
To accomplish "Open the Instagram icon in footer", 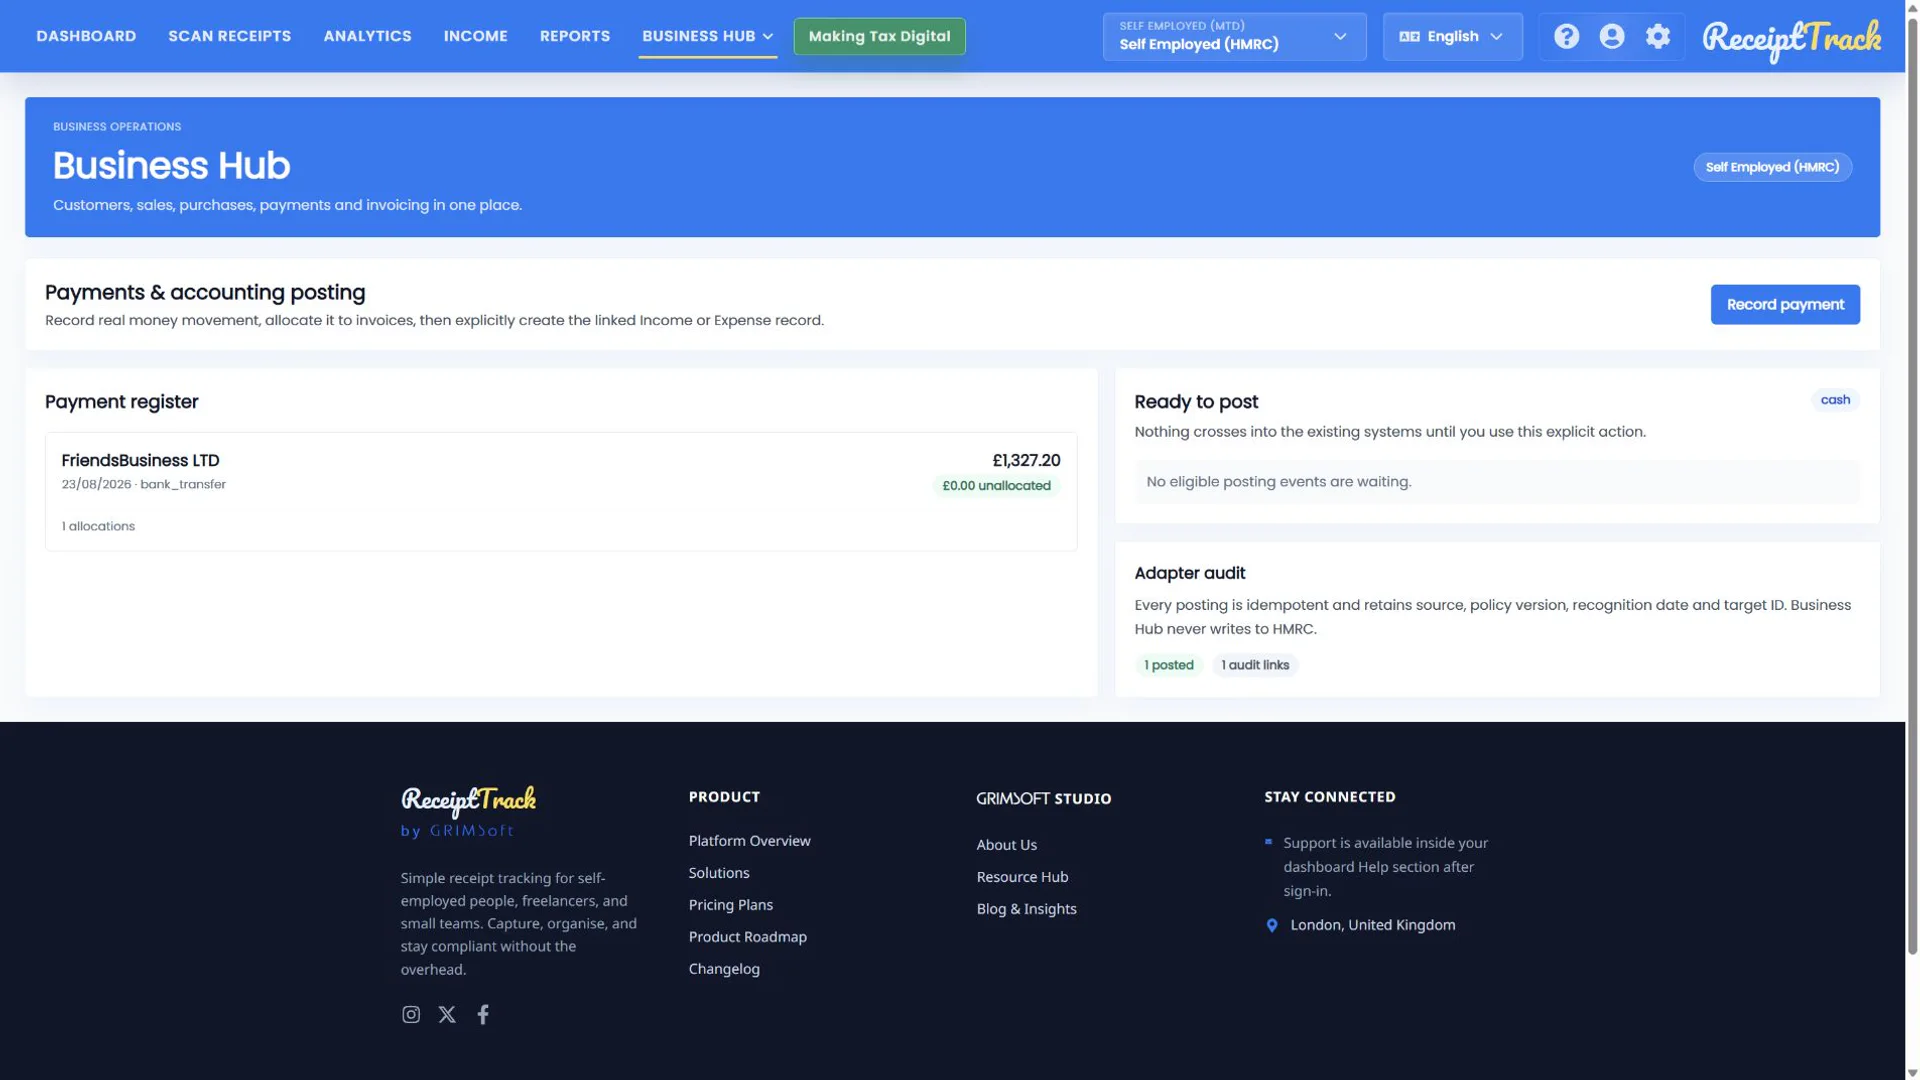I will tap(411, 1014).
